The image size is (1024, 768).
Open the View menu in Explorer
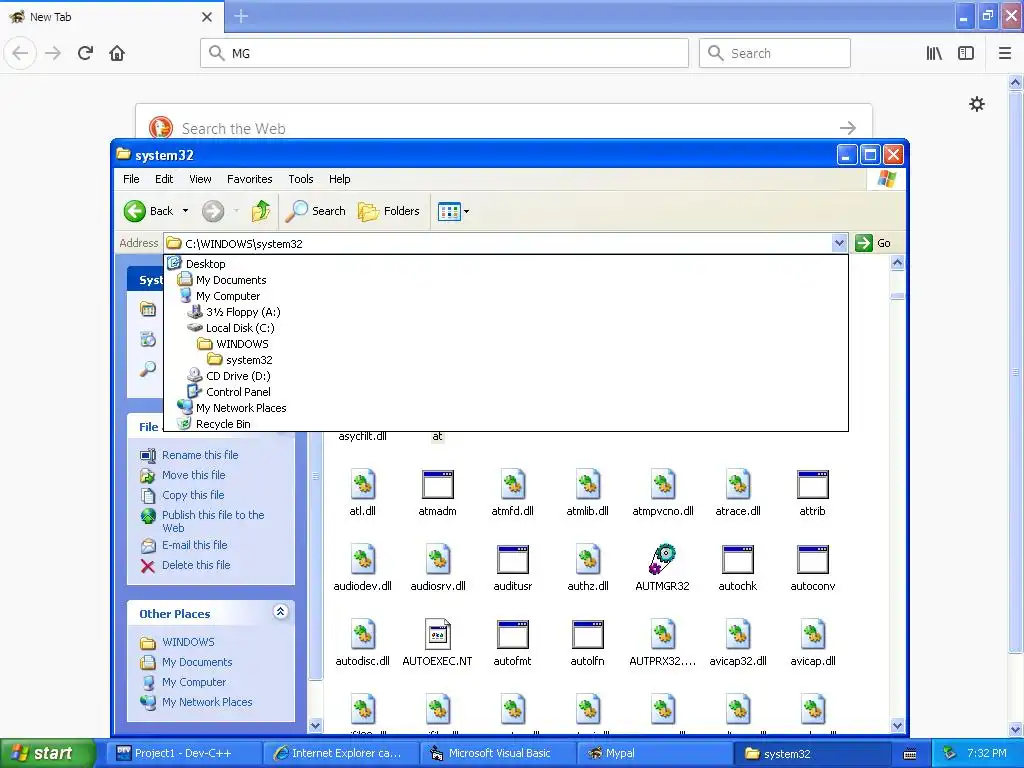[x=200, y=179]
